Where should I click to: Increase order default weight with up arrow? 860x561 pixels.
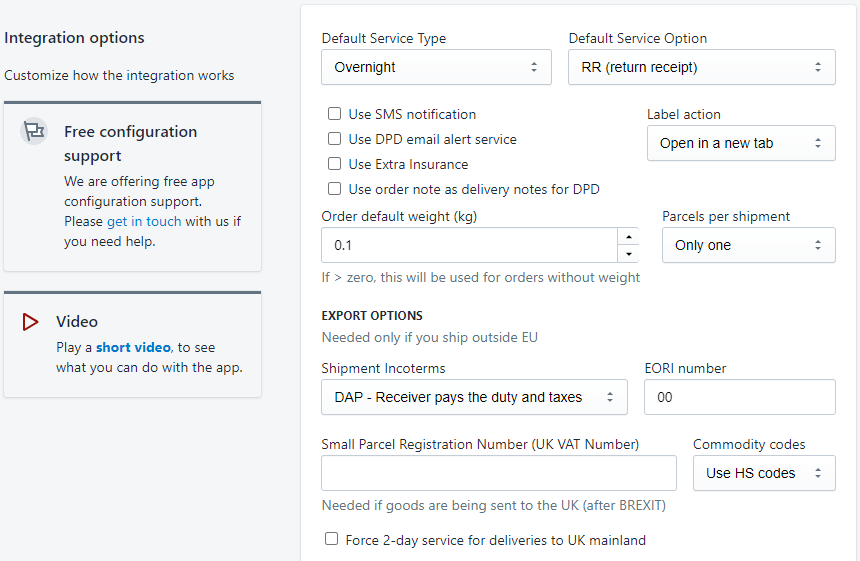coord(629,237)
